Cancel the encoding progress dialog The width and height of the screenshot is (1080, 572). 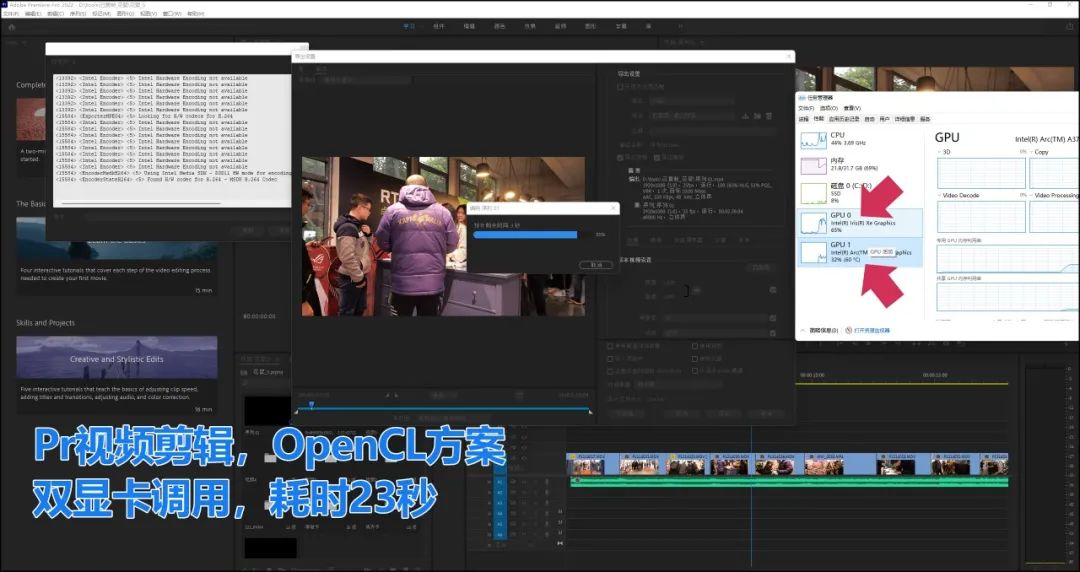click(596, 265)
